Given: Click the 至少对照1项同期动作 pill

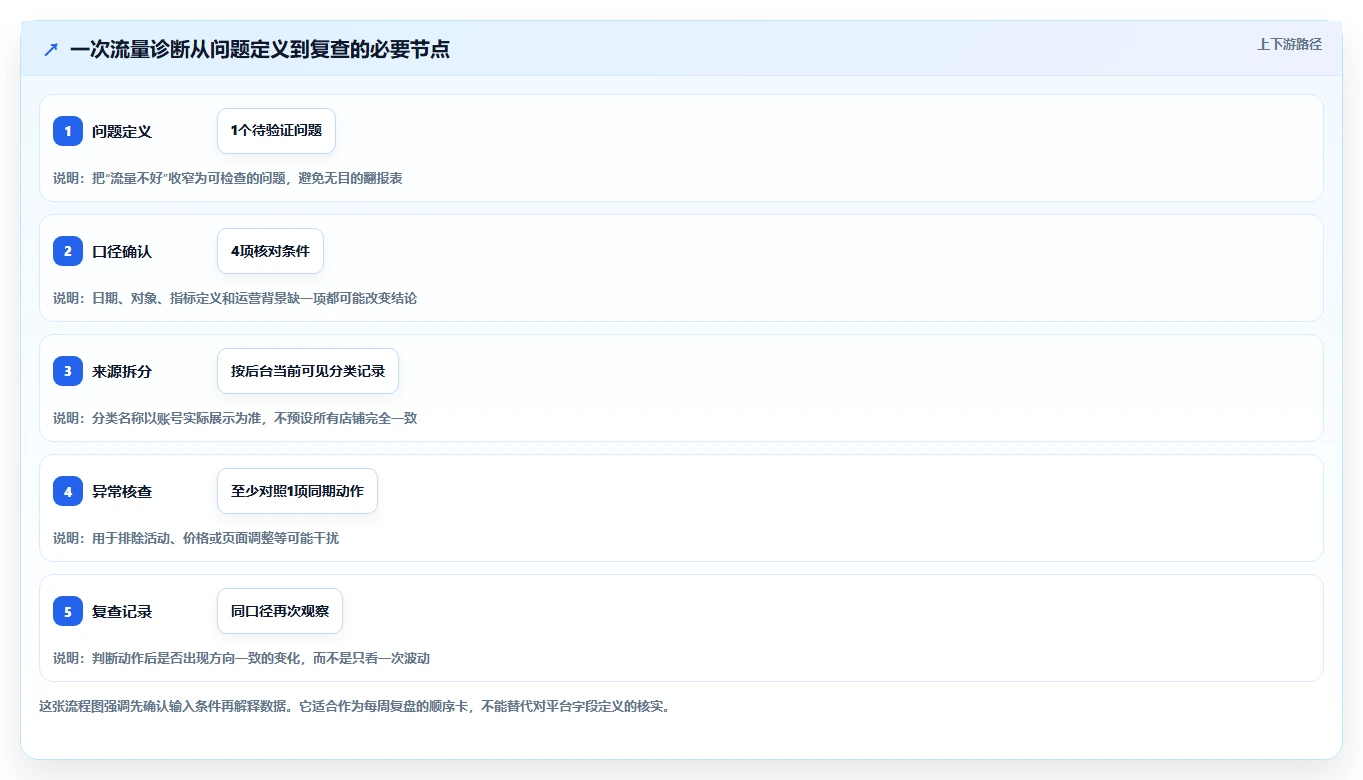Looking at the screenshot, I should pos(297,491).
